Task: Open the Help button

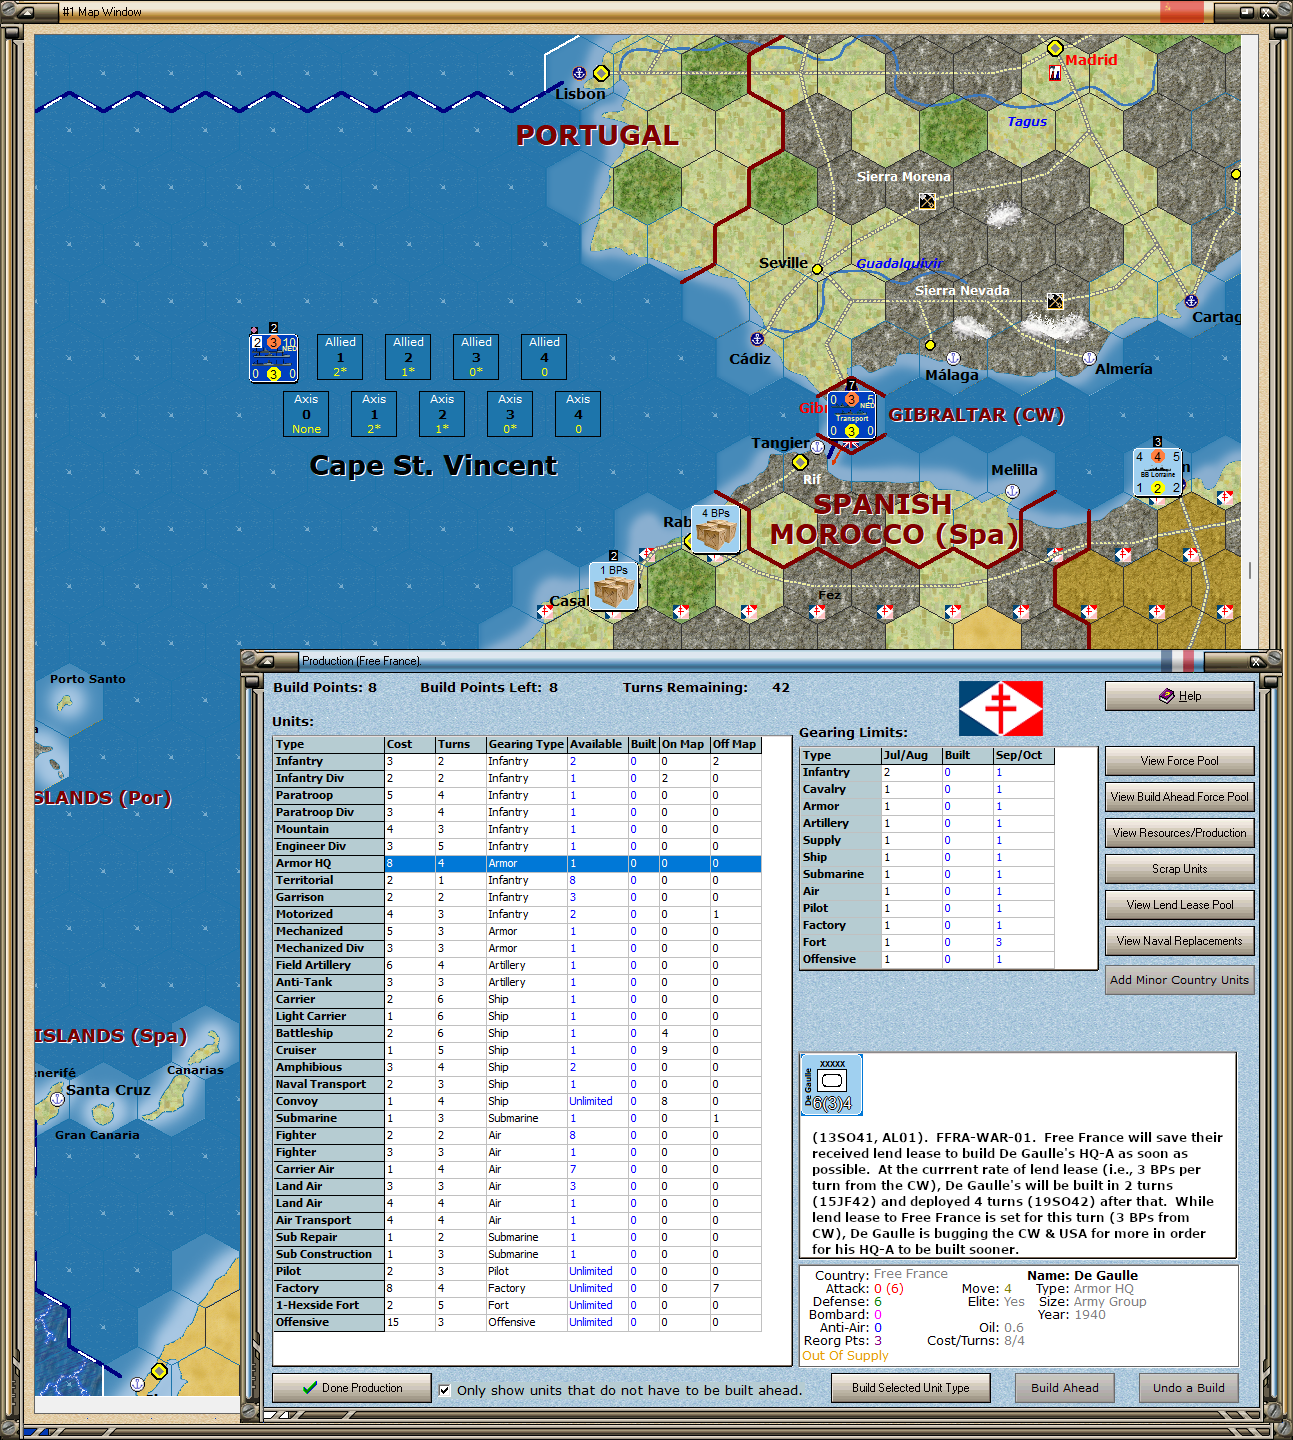Action: click(x=1180, y=696)
